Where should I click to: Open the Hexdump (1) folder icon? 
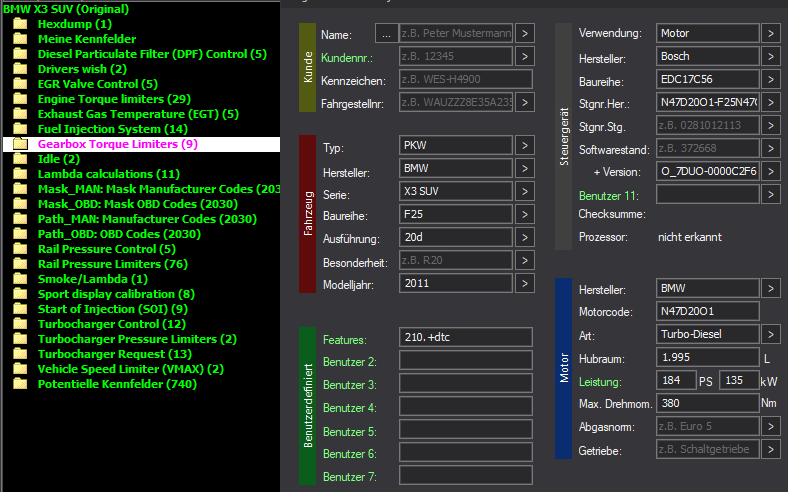tap(20, 24)
